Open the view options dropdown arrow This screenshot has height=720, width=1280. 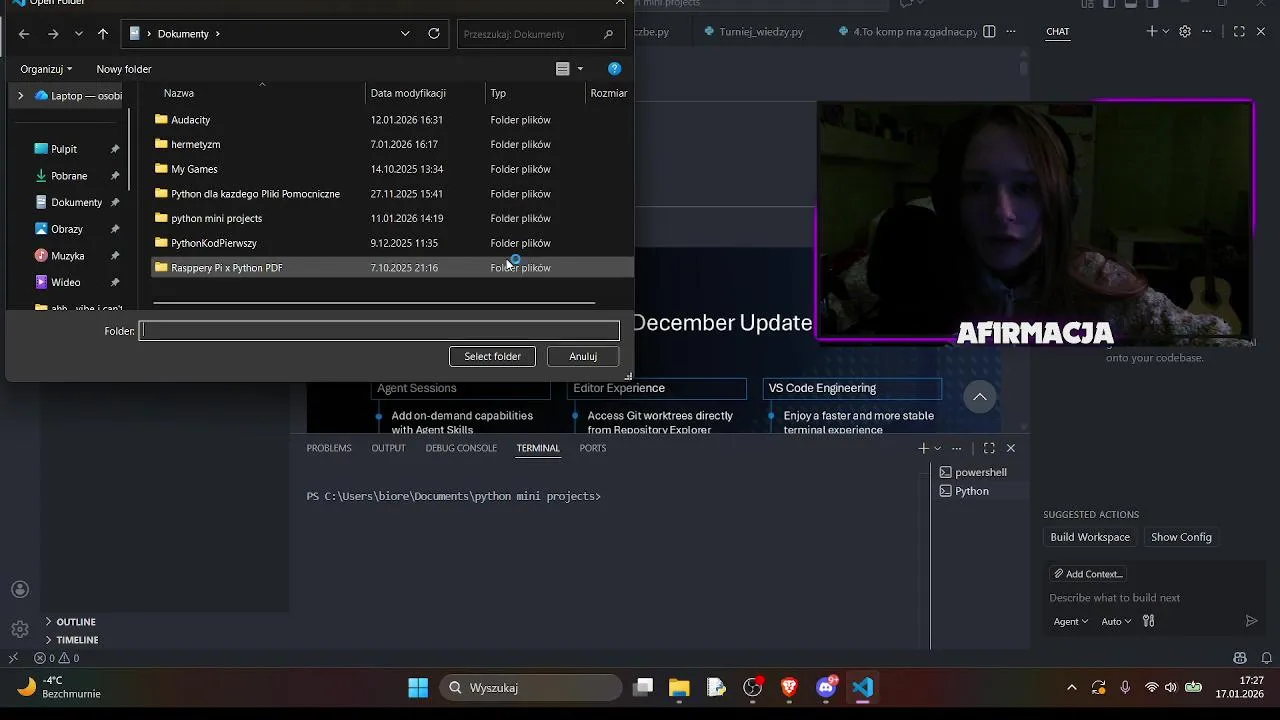click(x=580, y=69)
